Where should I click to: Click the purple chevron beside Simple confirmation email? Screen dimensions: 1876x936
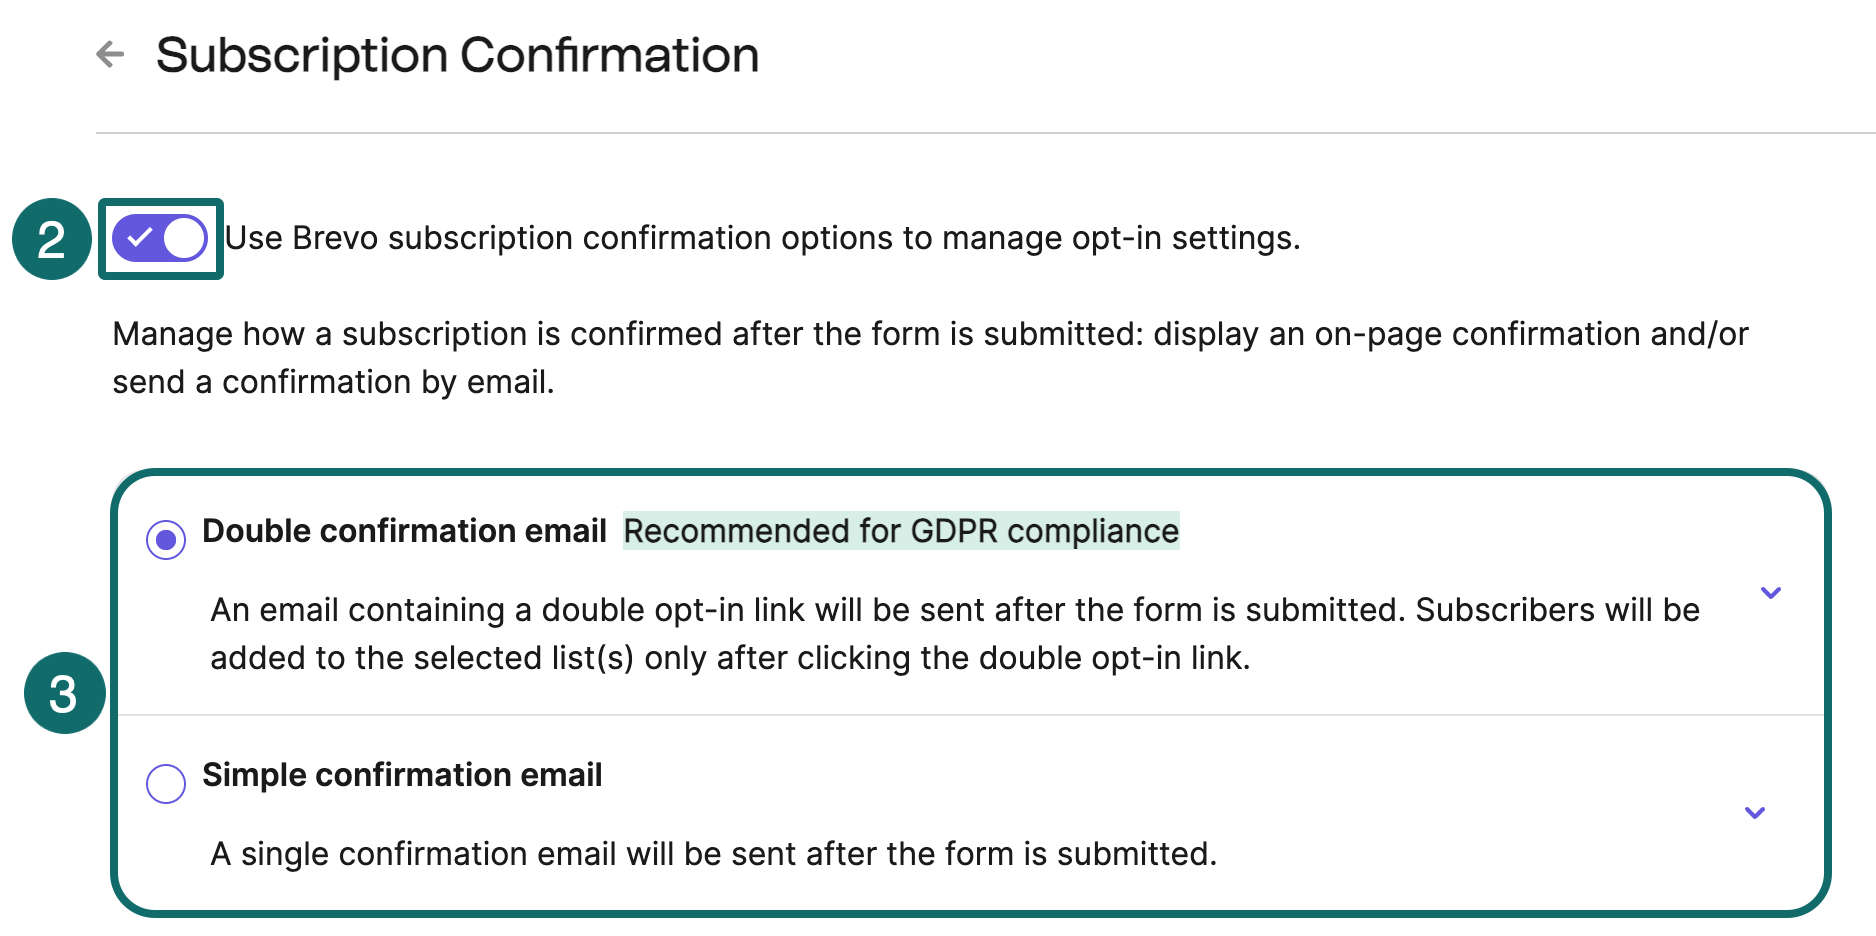(1753, 812)
